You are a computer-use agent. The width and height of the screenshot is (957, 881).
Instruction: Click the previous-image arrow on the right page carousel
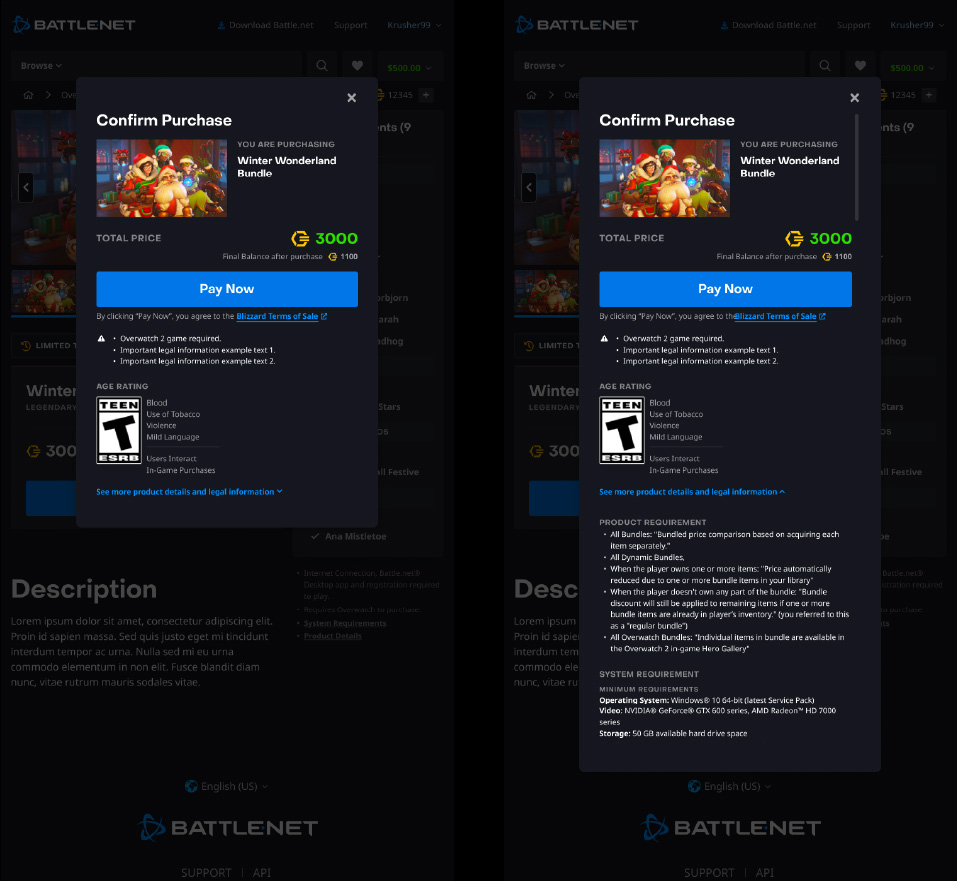[x=529, y=187]
